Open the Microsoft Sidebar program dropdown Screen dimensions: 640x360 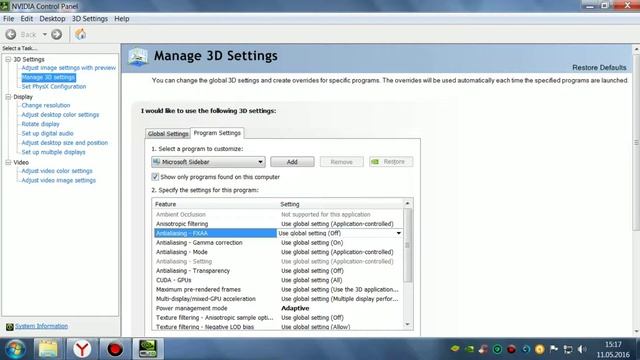tap(208, 162)
